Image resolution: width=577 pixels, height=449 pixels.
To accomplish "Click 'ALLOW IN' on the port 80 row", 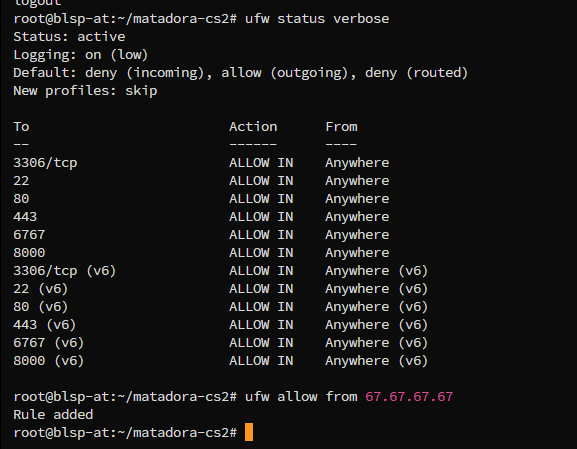I will [x=261, y=199].
